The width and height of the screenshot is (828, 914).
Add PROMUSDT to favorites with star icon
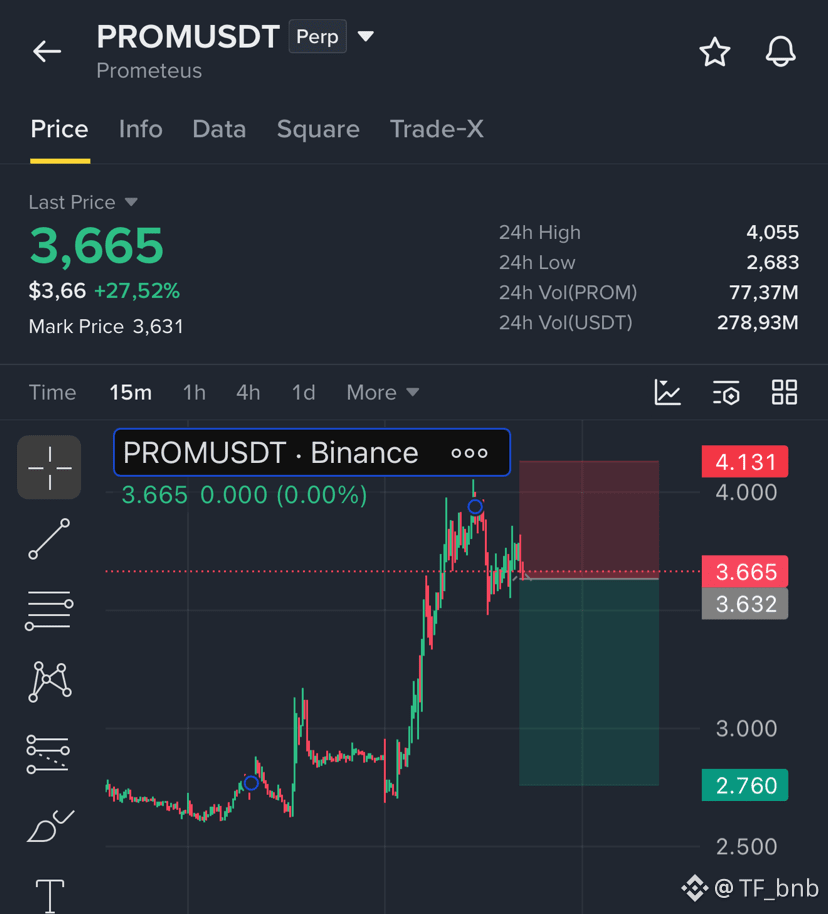tap(714, 52)
